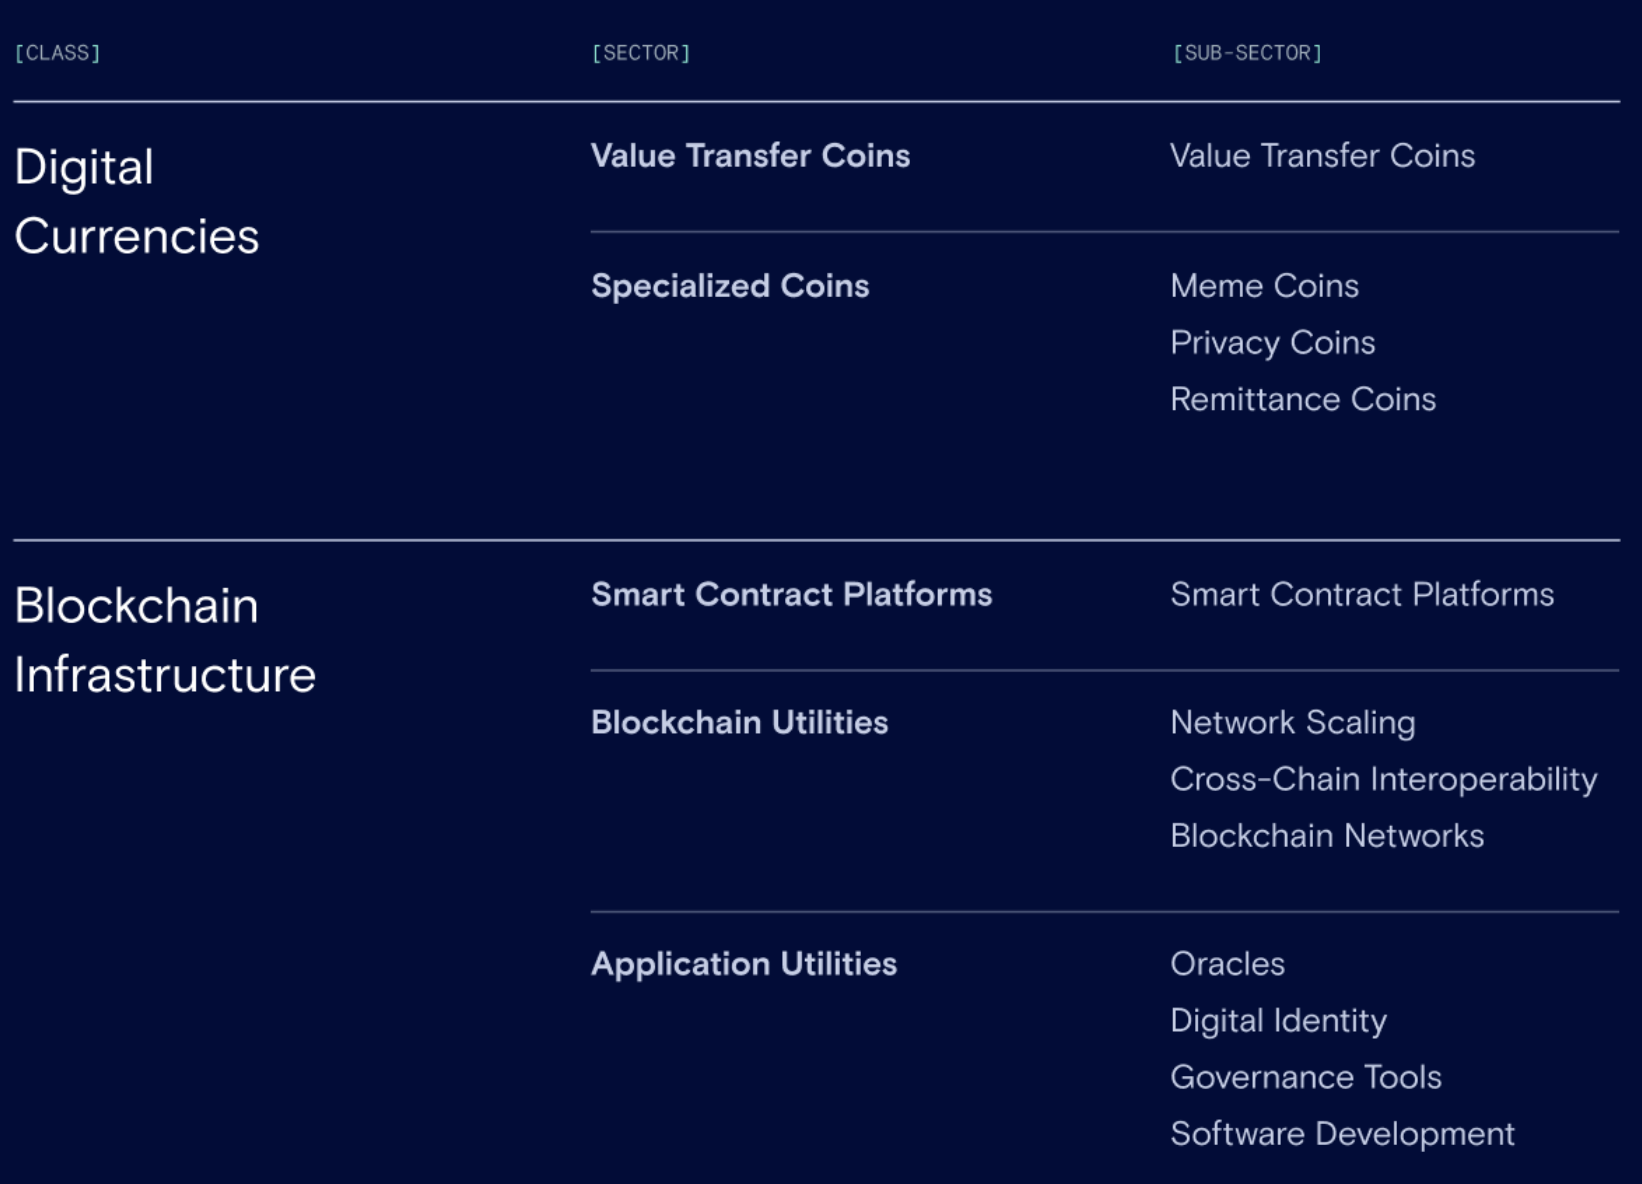This screenshot has width=1642, height=1184.
Task: Click the Blockchain Networks sub-sector
Action: click(x=1327, y=836)
